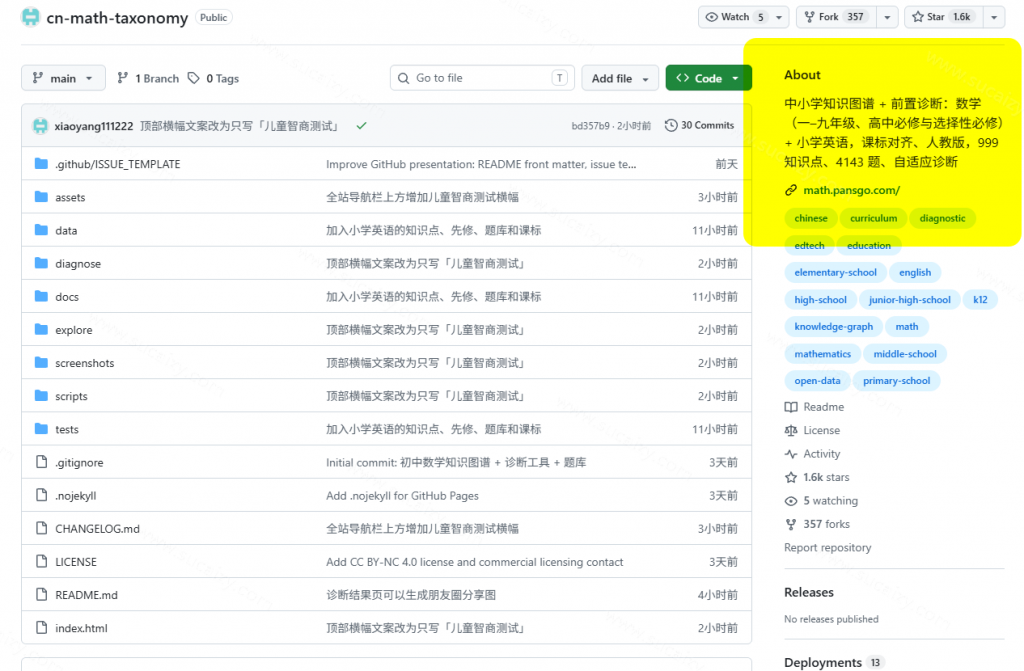Open the Activity pulse icon

tap(791, 454)
